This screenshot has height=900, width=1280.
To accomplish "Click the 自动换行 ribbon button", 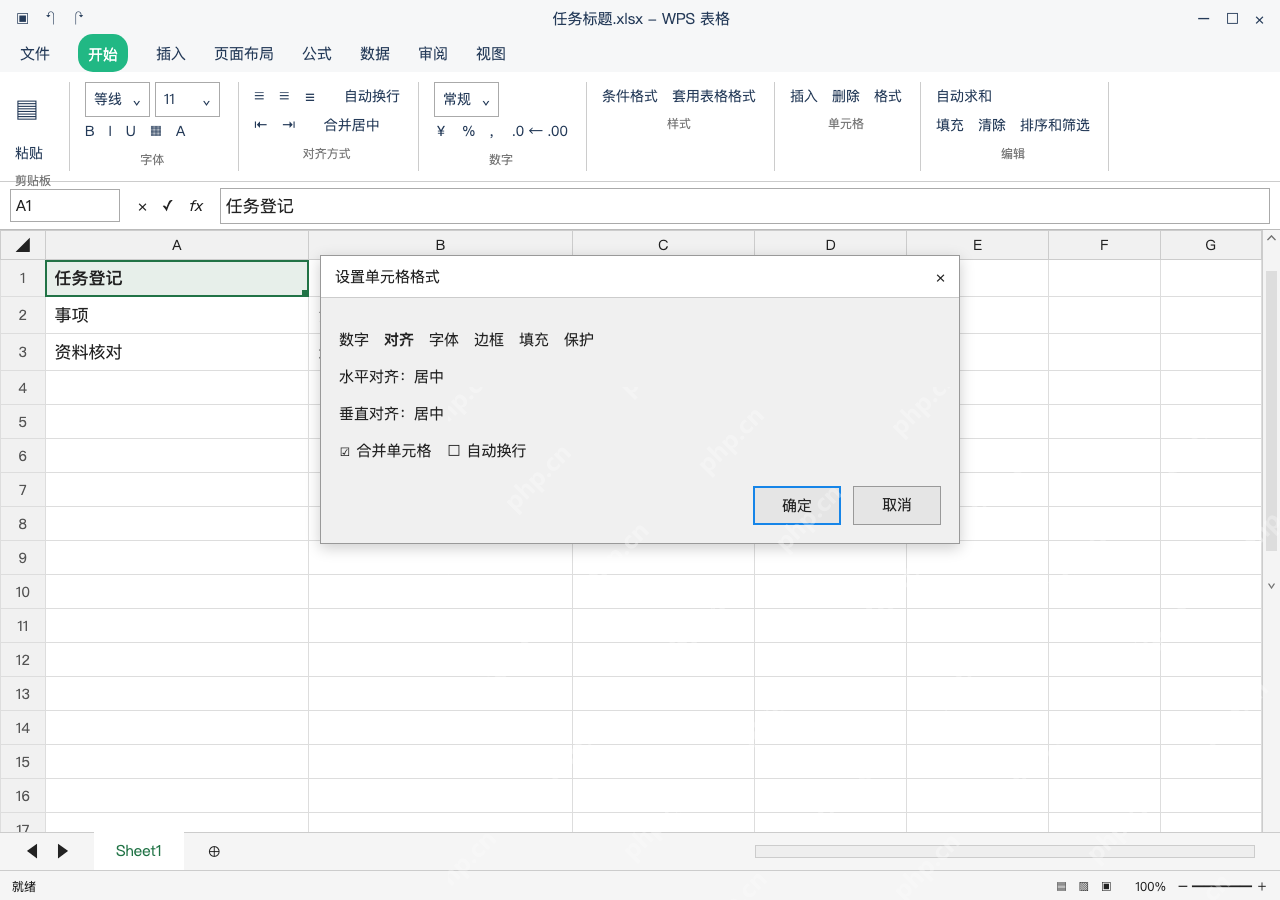I will [x=372, y=96].
